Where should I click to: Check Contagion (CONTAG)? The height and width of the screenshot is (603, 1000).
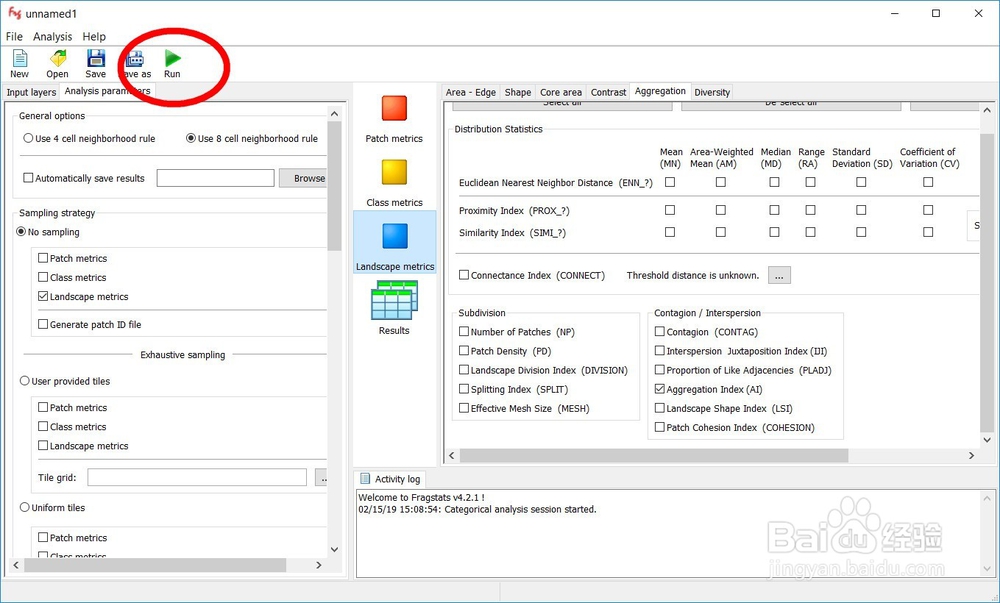[660, 331]
